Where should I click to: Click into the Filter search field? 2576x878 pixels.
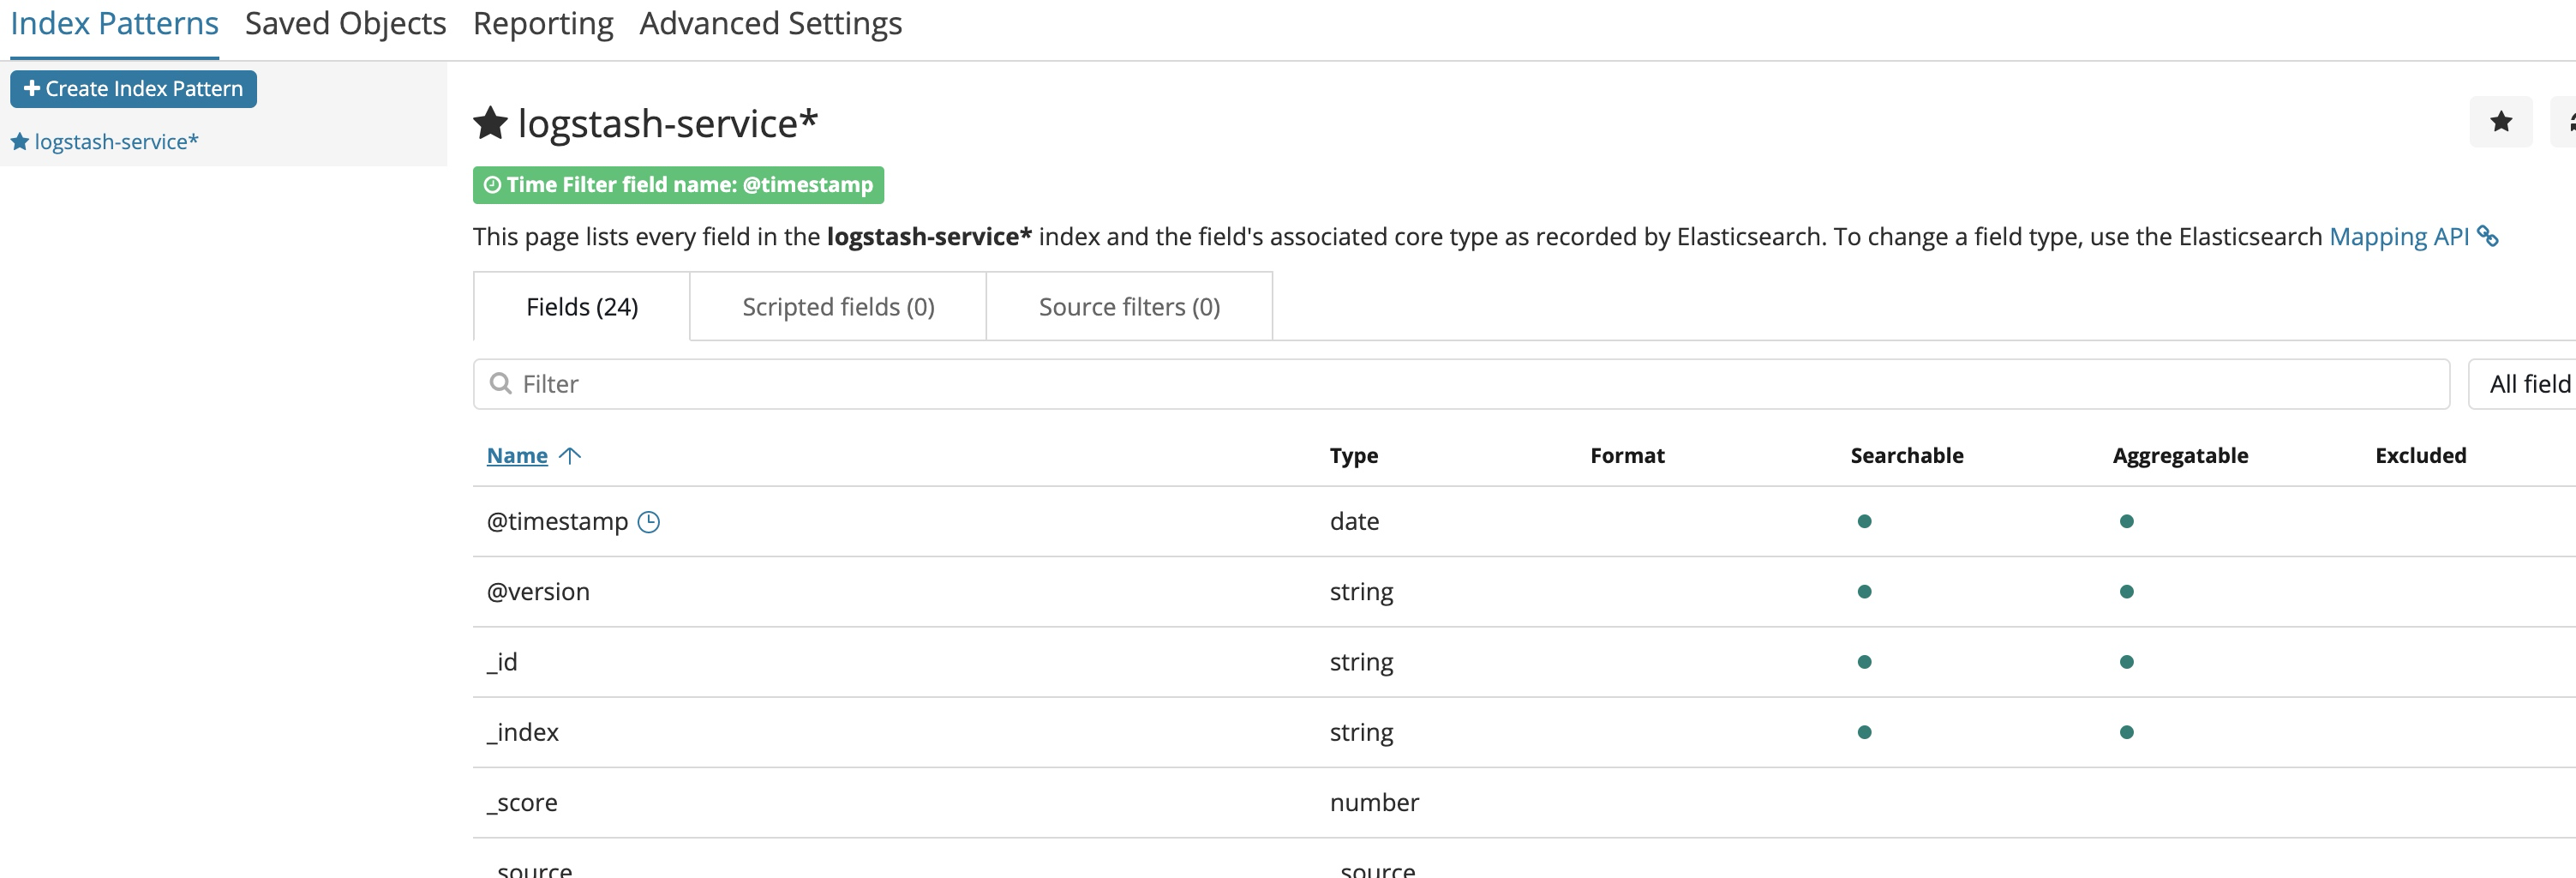1461,384
